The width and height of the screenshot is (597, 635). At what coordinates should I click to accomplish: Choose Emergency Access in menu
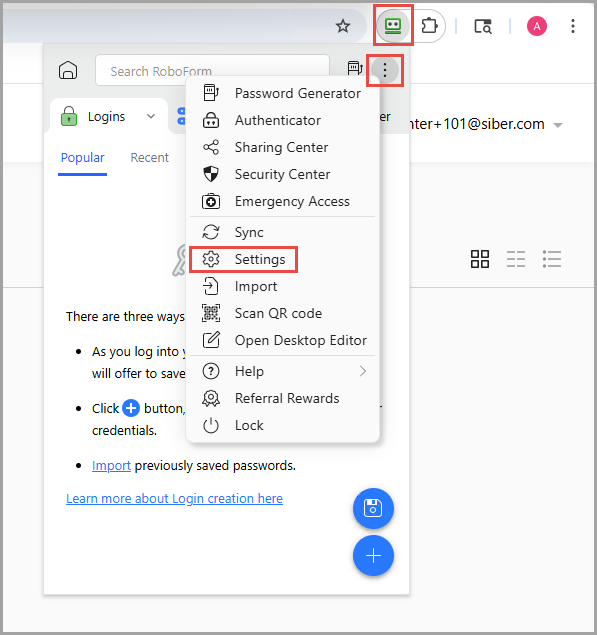coord(283,201)
